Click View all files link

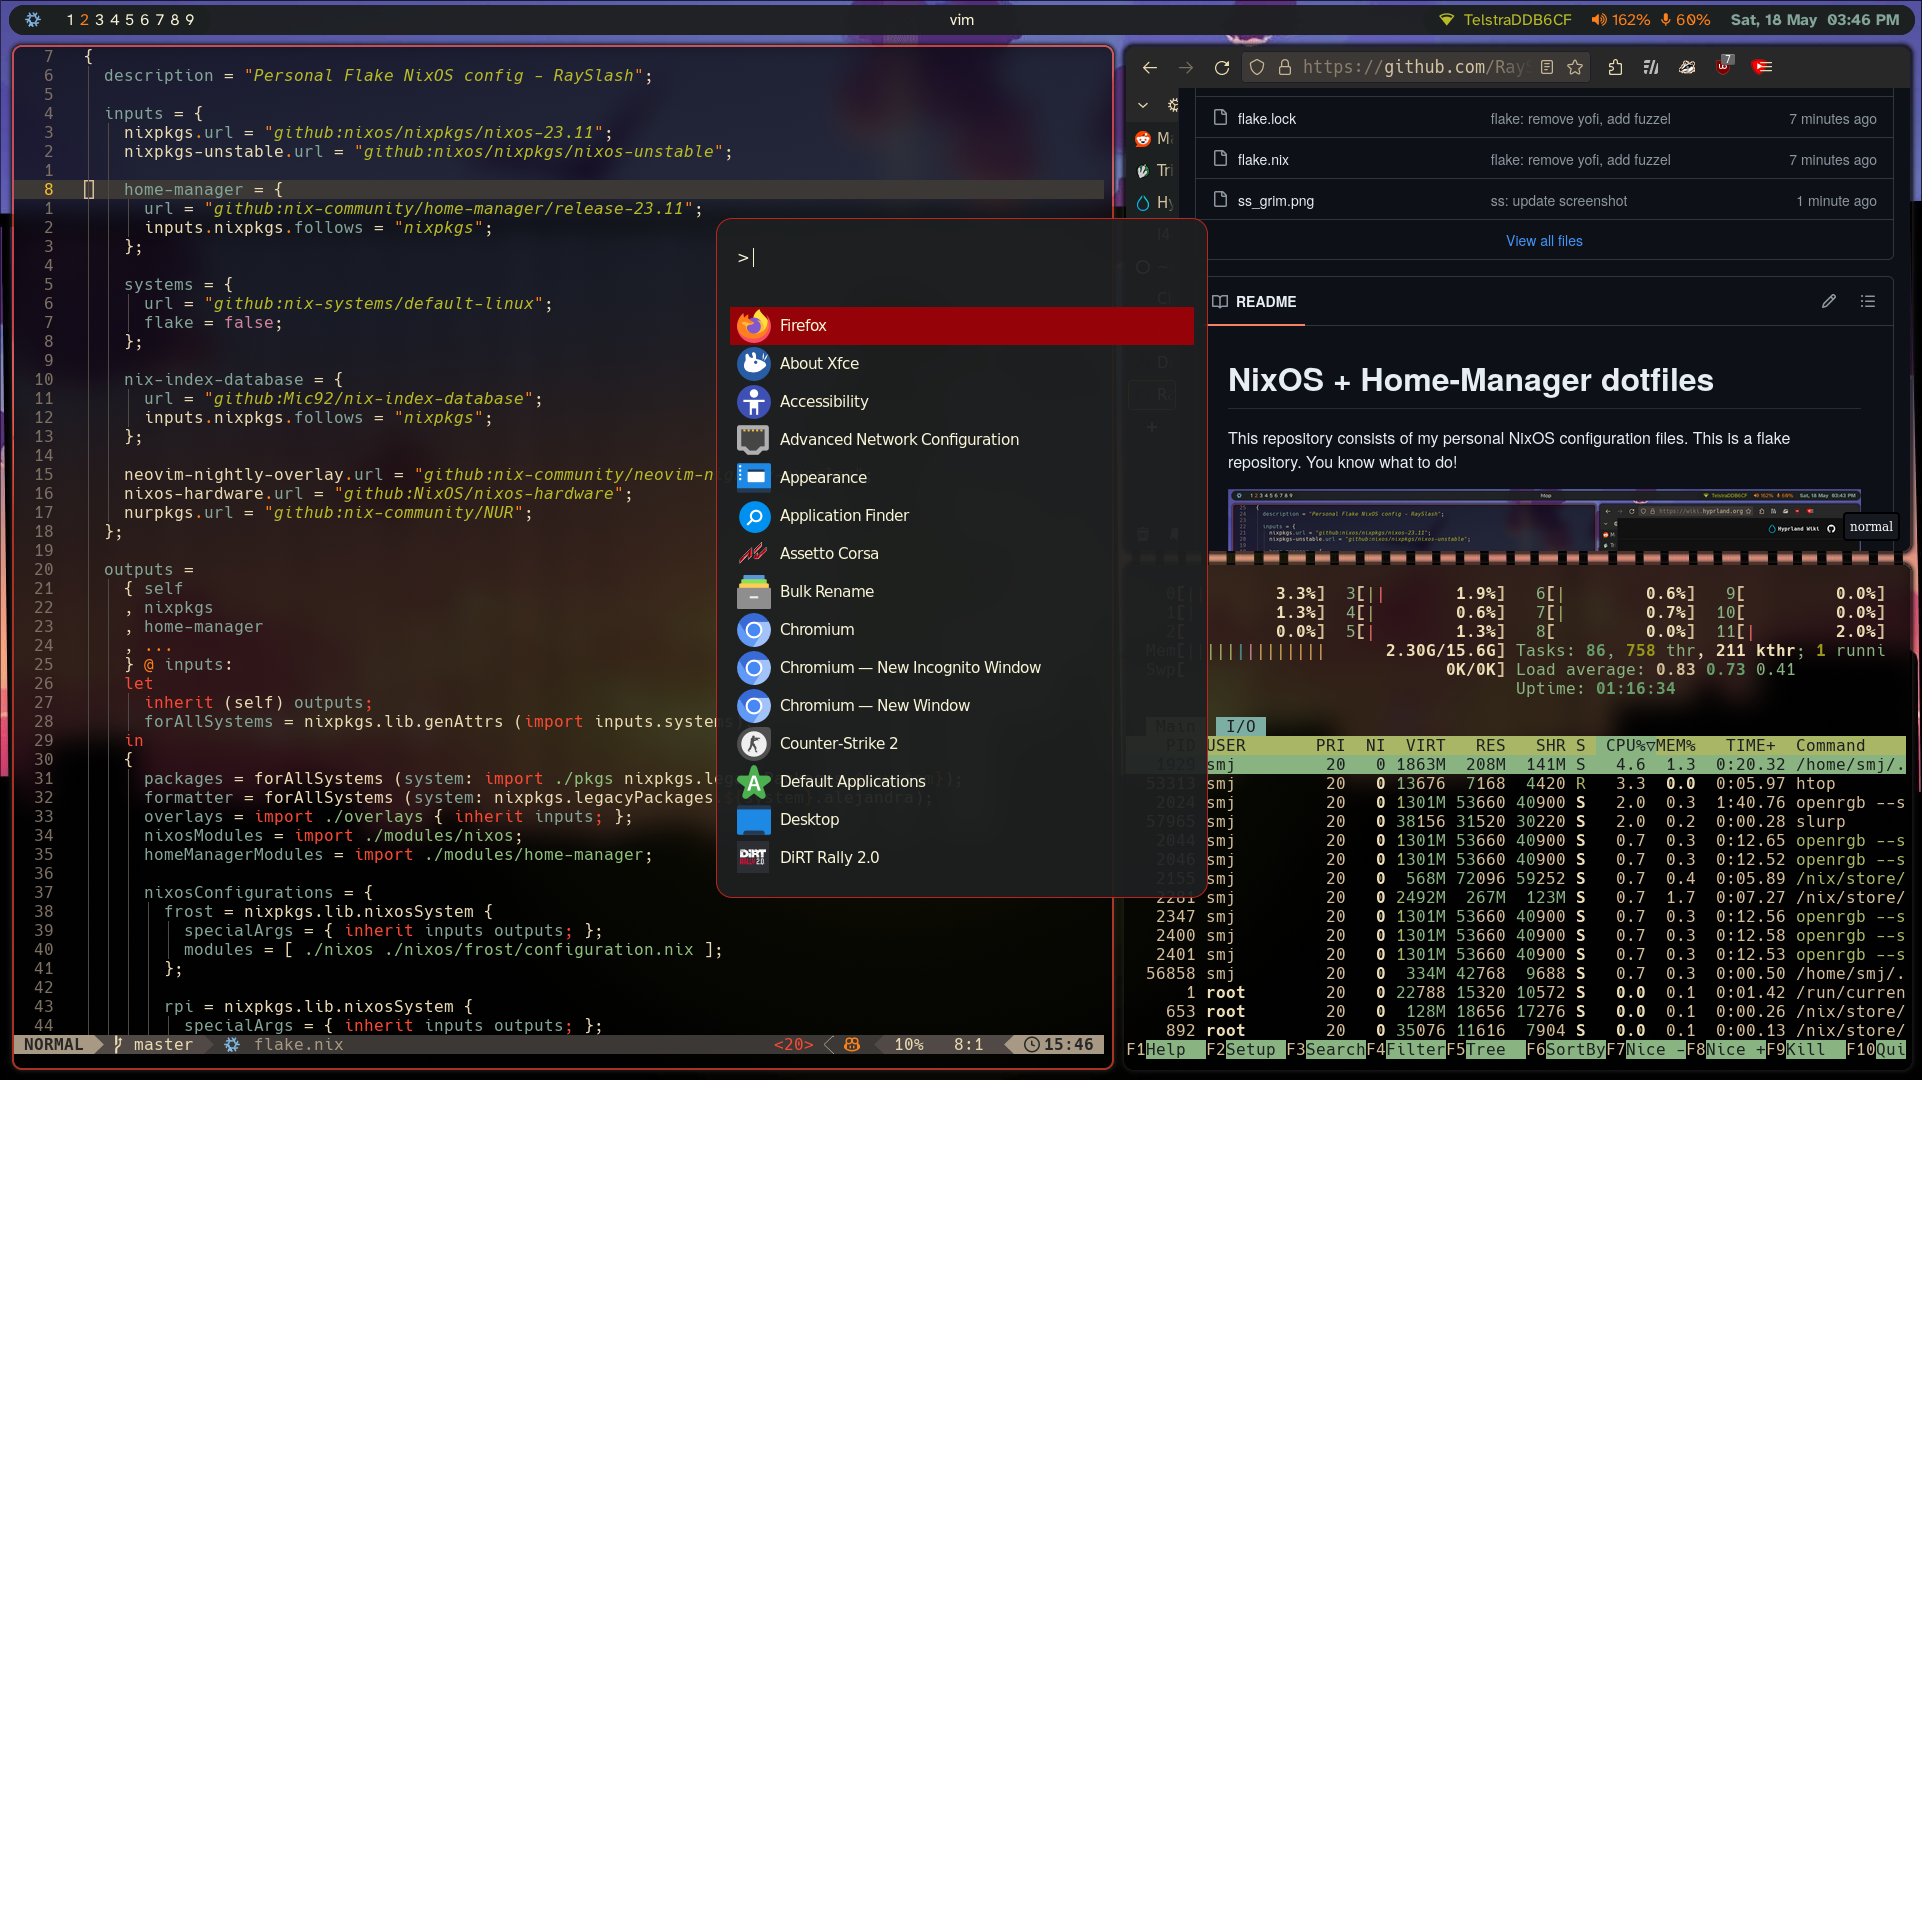tap(1544, 241)
